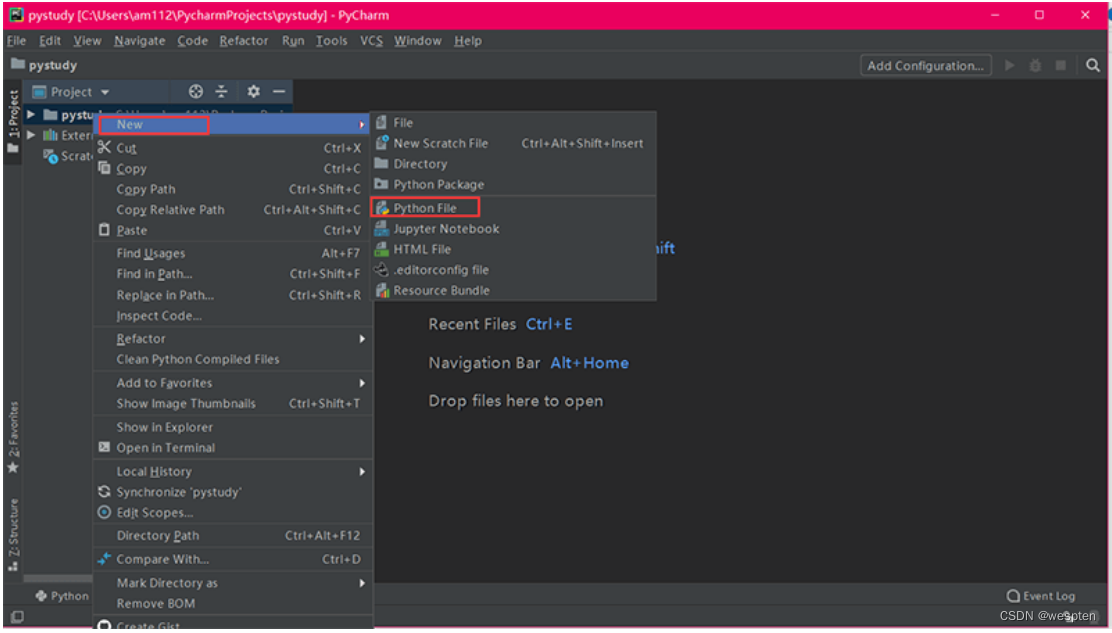Hide the Project panel with minus icon
The height and width of the screenshot is (633, 1112).
279,91
